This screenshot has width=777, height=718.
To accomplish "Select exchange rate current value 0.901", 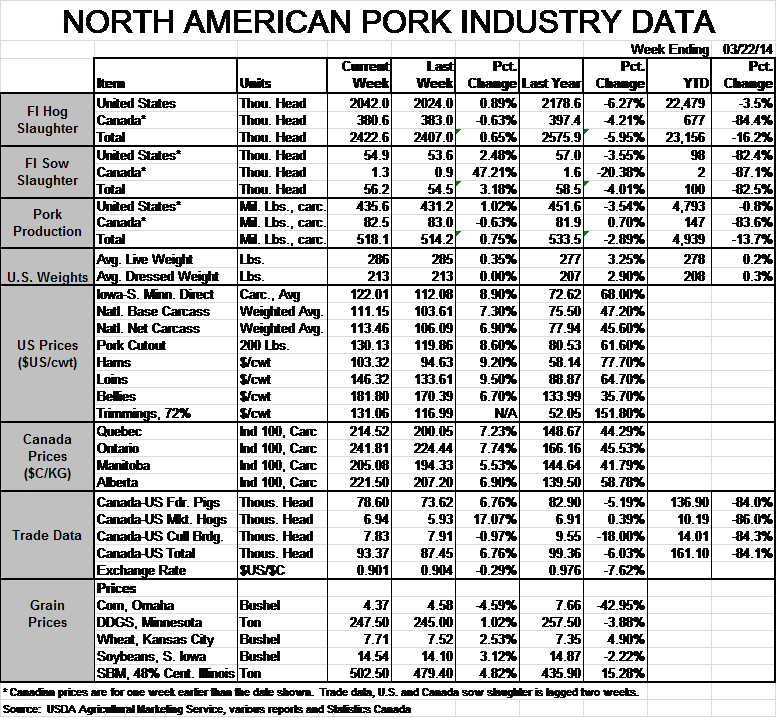I will point(373,570).
